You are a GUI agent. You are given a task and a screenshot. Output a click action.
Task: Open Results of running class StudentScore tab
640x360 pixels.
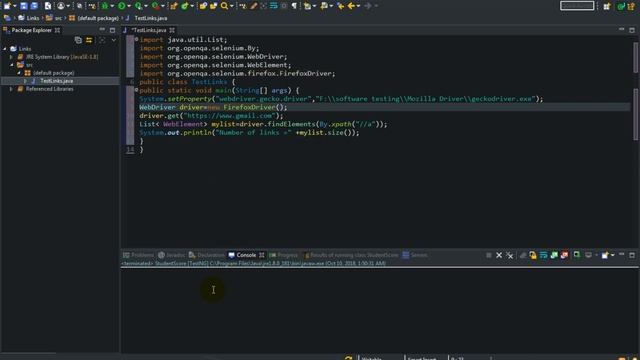pyautogui.click(x=351, y=255)
